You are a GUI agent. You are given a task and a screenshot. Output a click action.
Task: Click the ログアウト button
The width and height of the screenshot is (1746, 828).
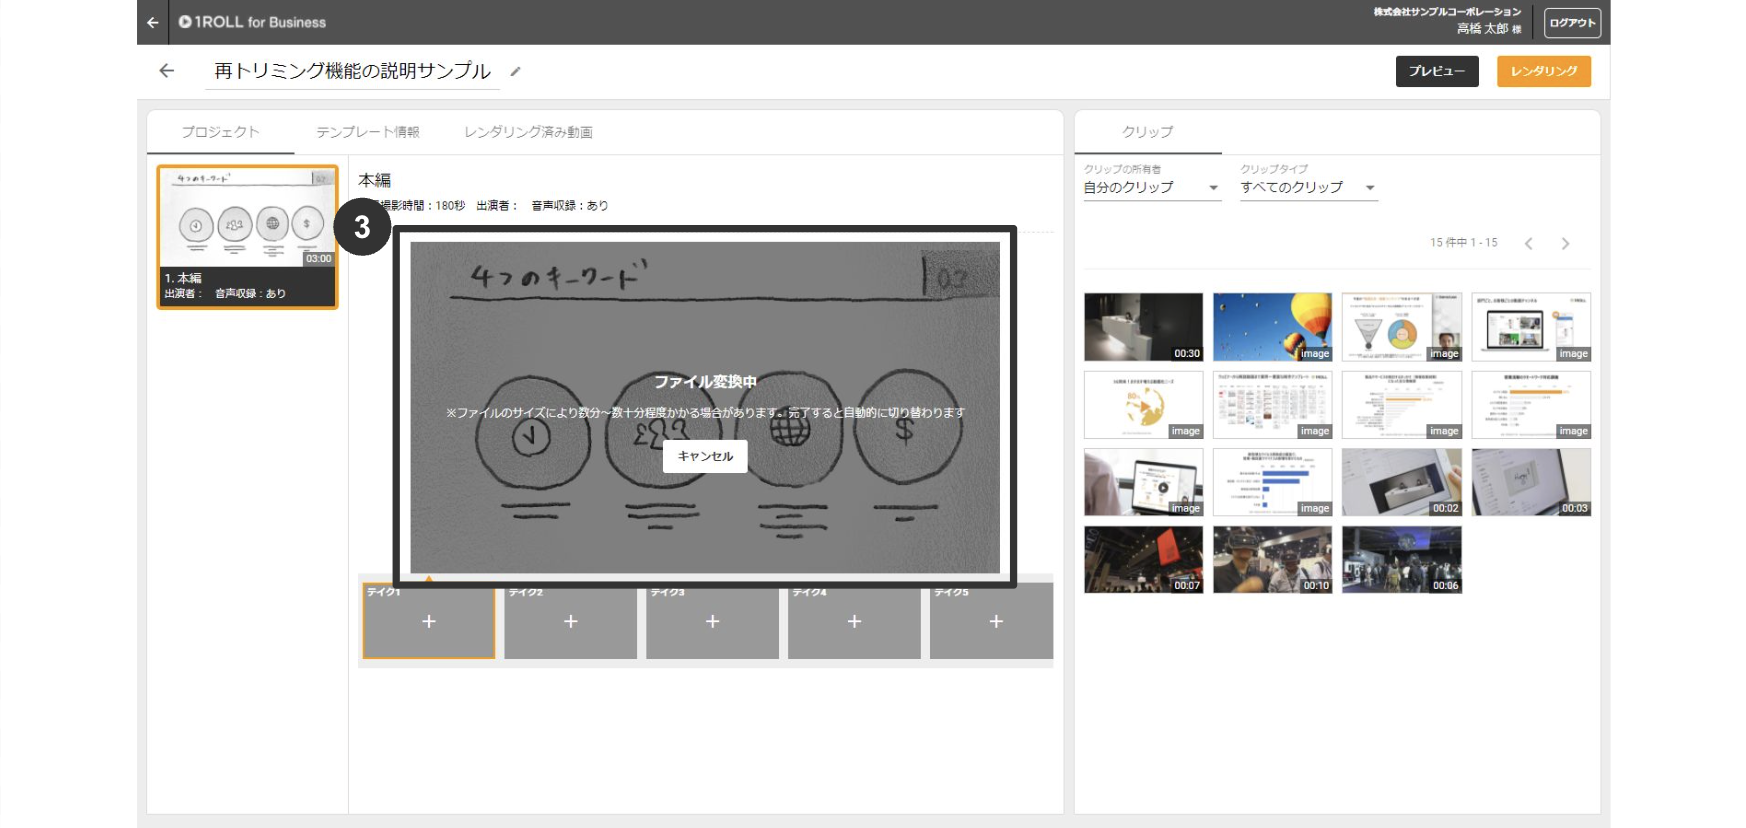point(1572,23)
